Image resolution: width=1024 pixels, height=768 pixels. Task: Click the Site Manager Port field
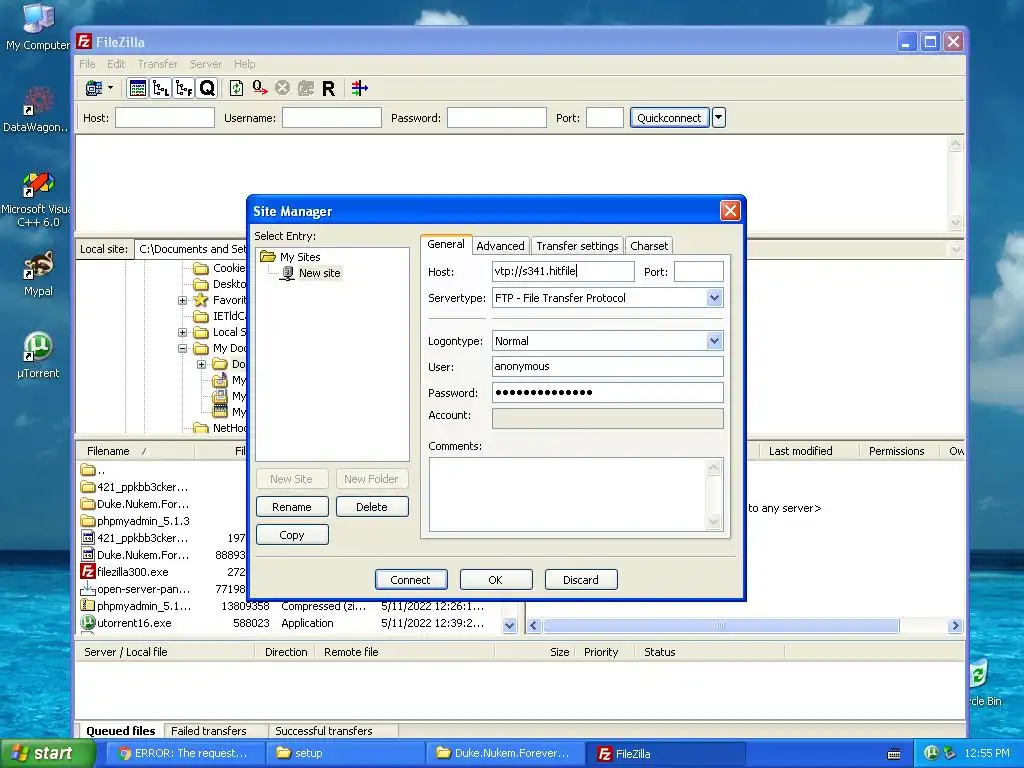699,272
